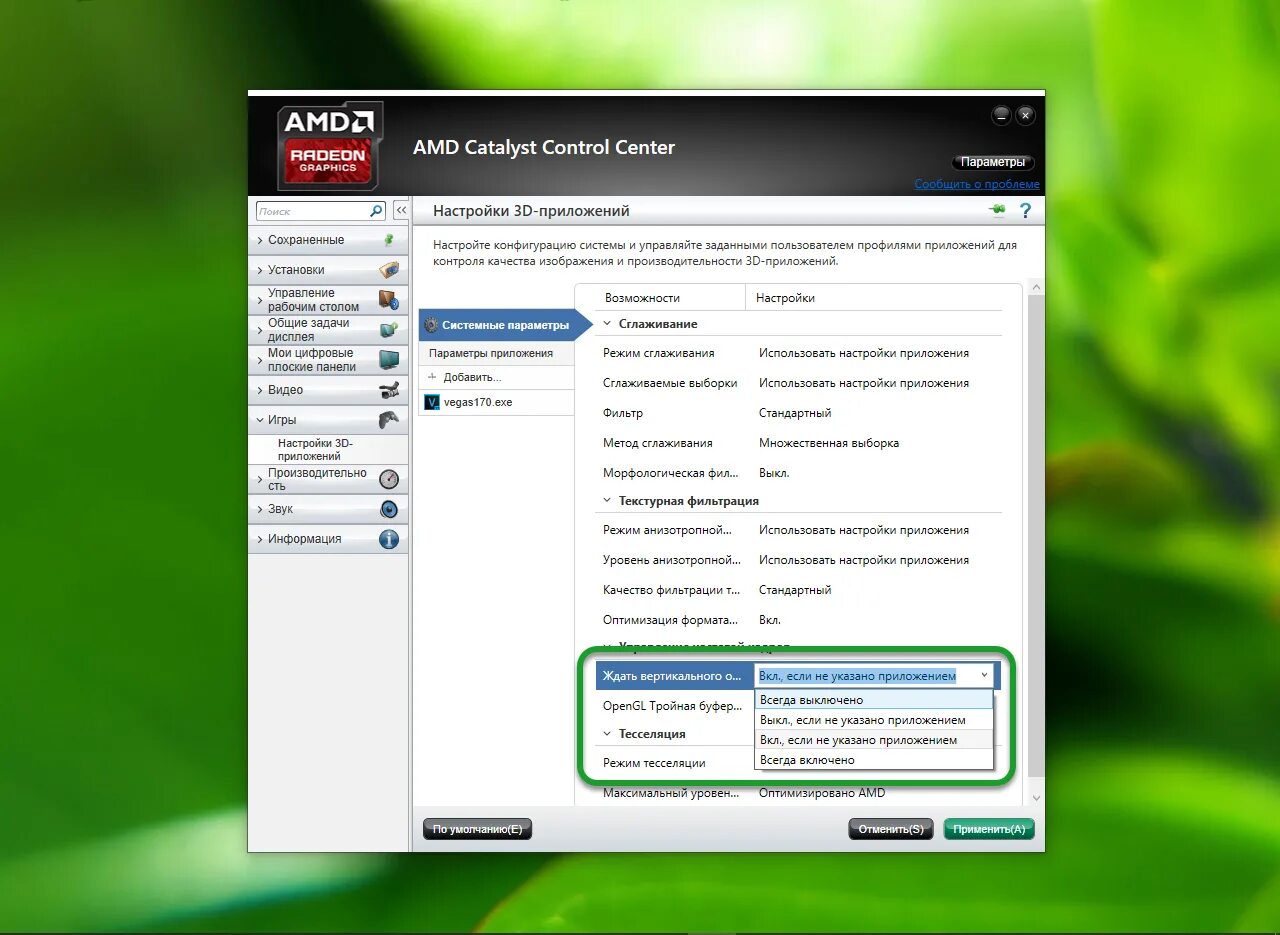Click the OpenGL Тройная буфер... setting label
This screenshot has width=1280, height=935.
(x=672, y=706)
